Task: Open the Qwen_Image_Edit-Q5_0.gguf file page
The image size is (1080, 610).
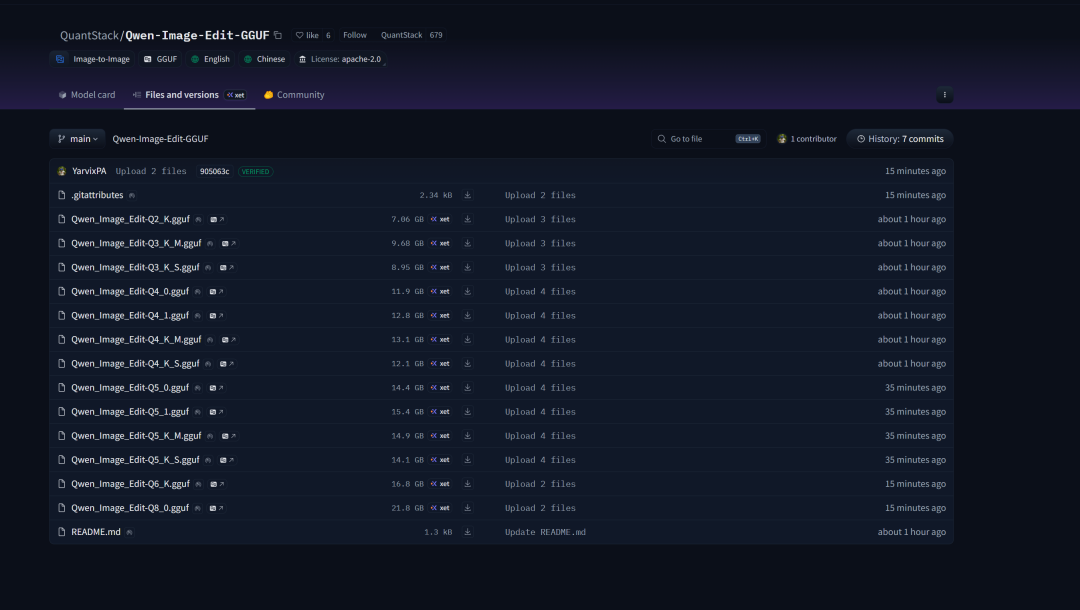Action: point(129,388)
